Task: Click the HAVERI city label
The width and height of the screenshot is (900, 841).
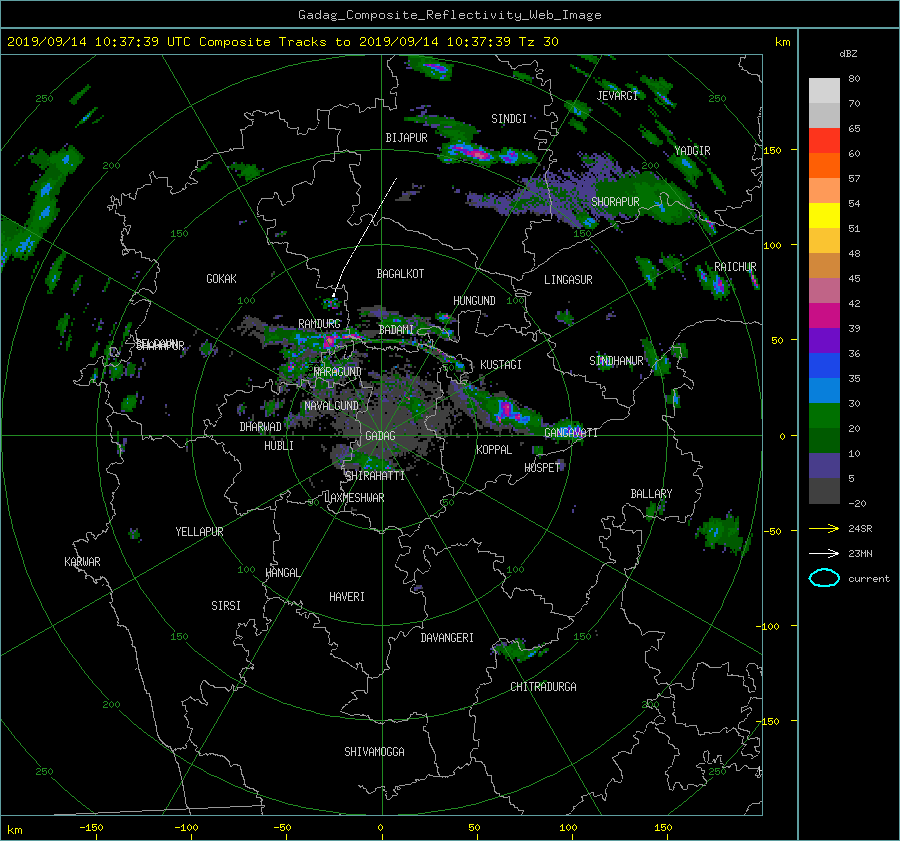Action: pos(347,597)
